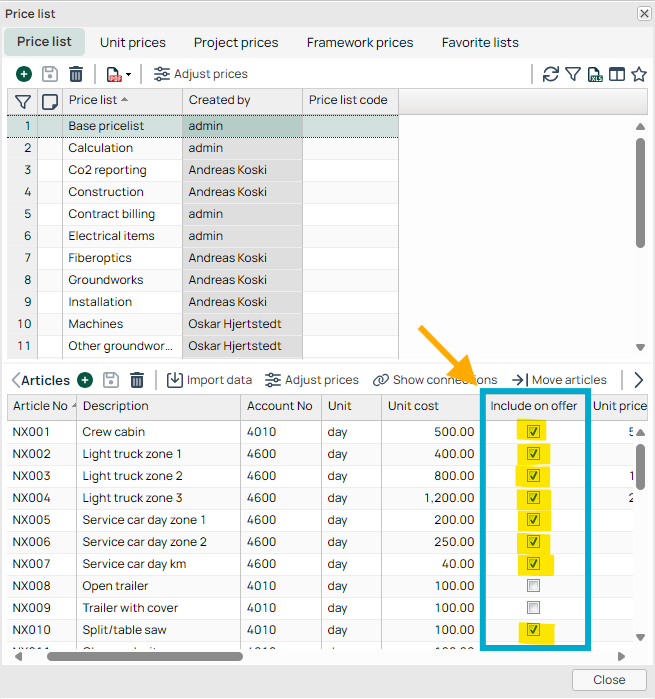Click articles vertical scrollbar thumb
The height and width of the screenshot is (699, 655).
point(640,467)
